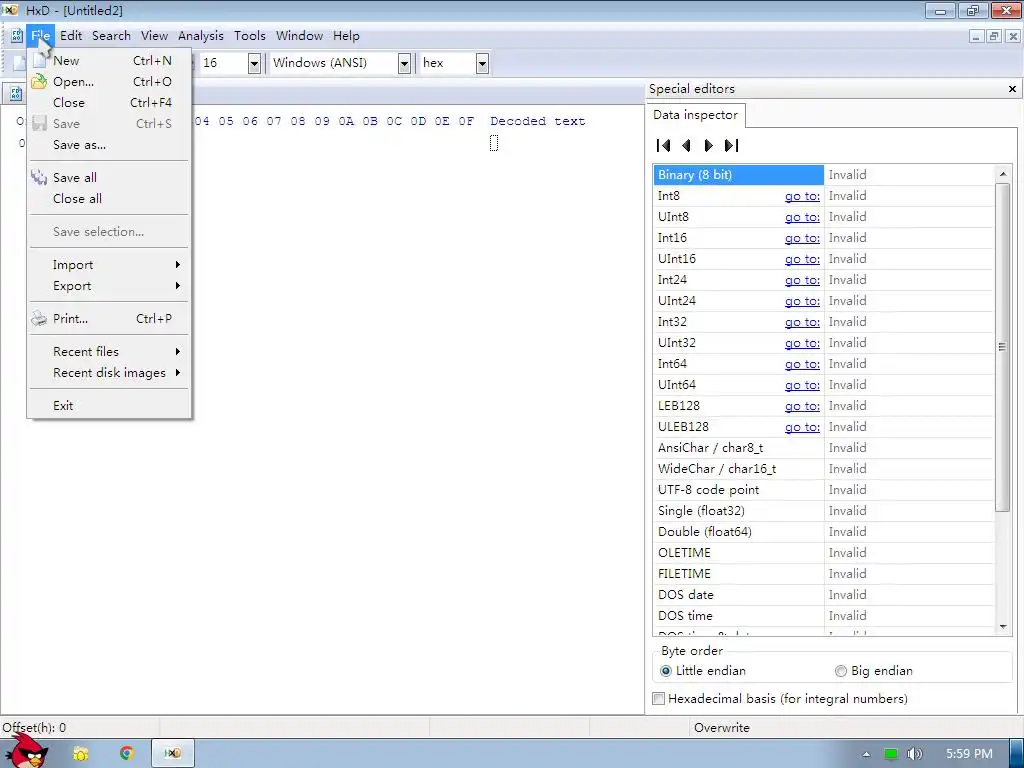
Task: Click the green network tray icon
Action: (890, 754)
